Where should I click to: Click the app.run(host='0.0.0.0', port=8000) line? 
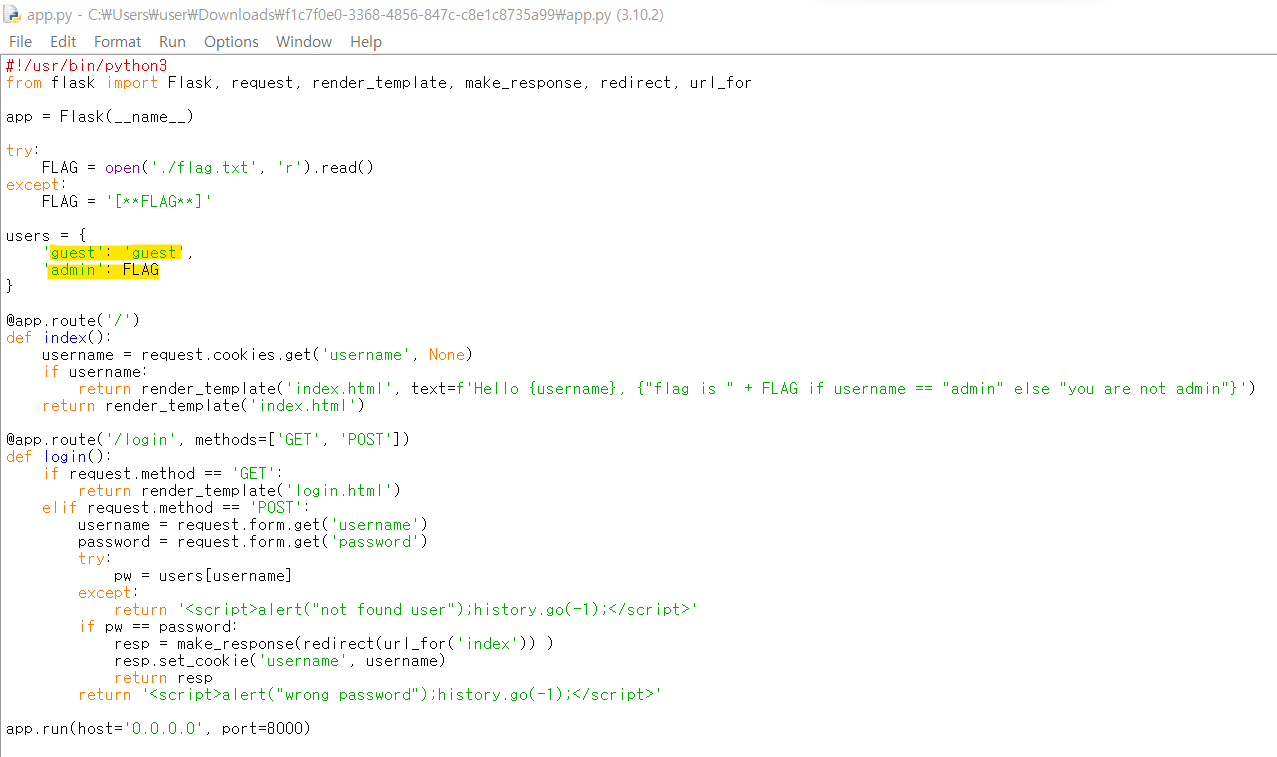point(158,728)
